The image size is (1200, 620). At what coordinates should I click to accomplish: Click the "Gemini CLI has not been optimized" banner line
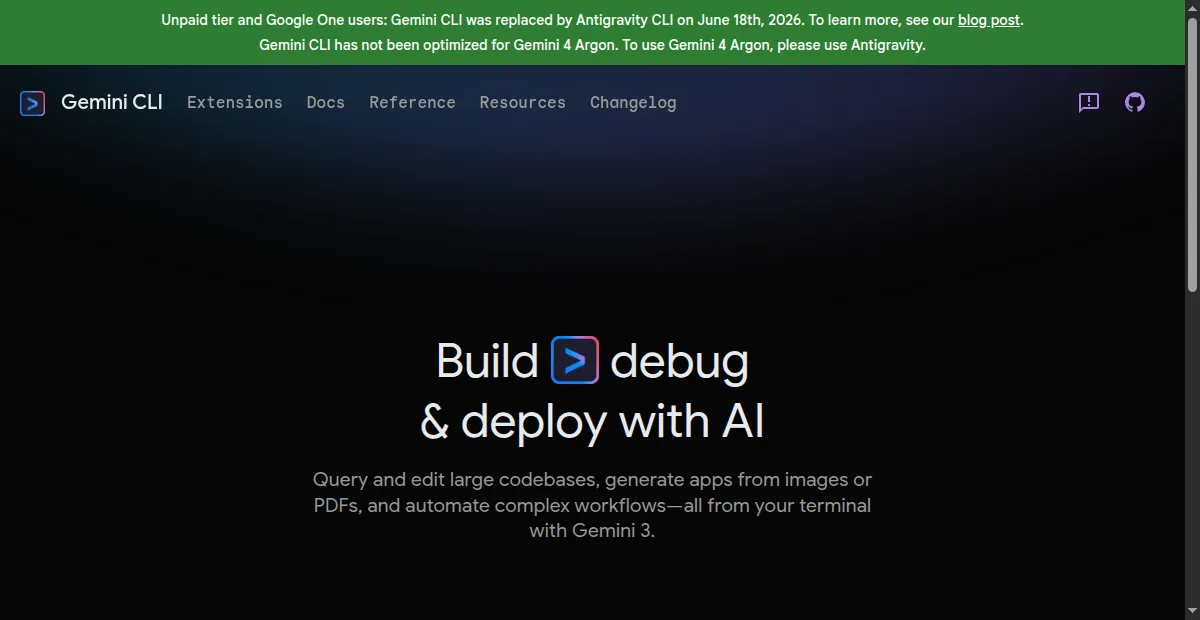point(592,45)
